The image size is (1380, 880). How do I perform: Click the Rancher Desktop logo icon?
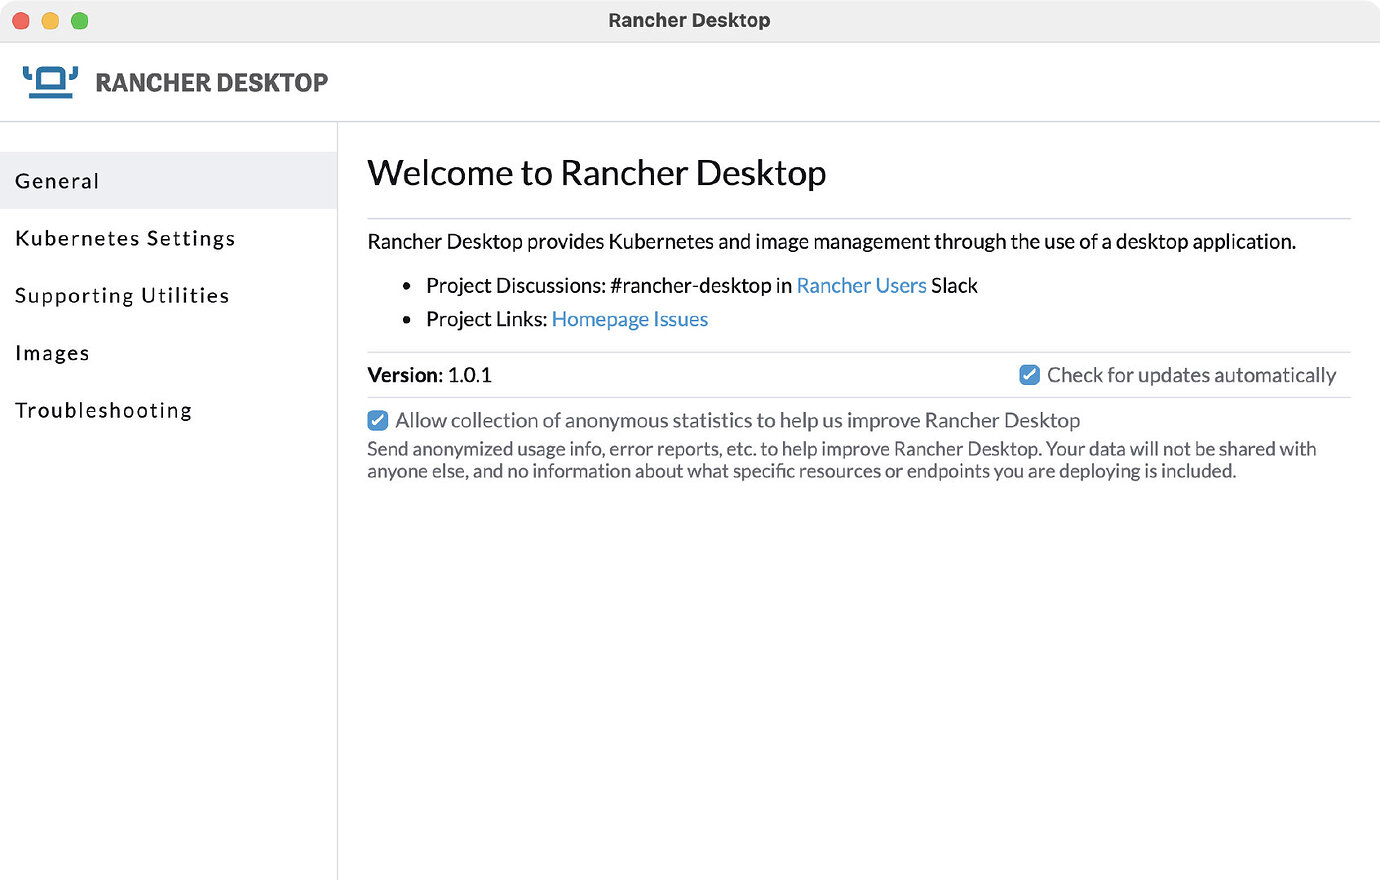tap(49, 80)
